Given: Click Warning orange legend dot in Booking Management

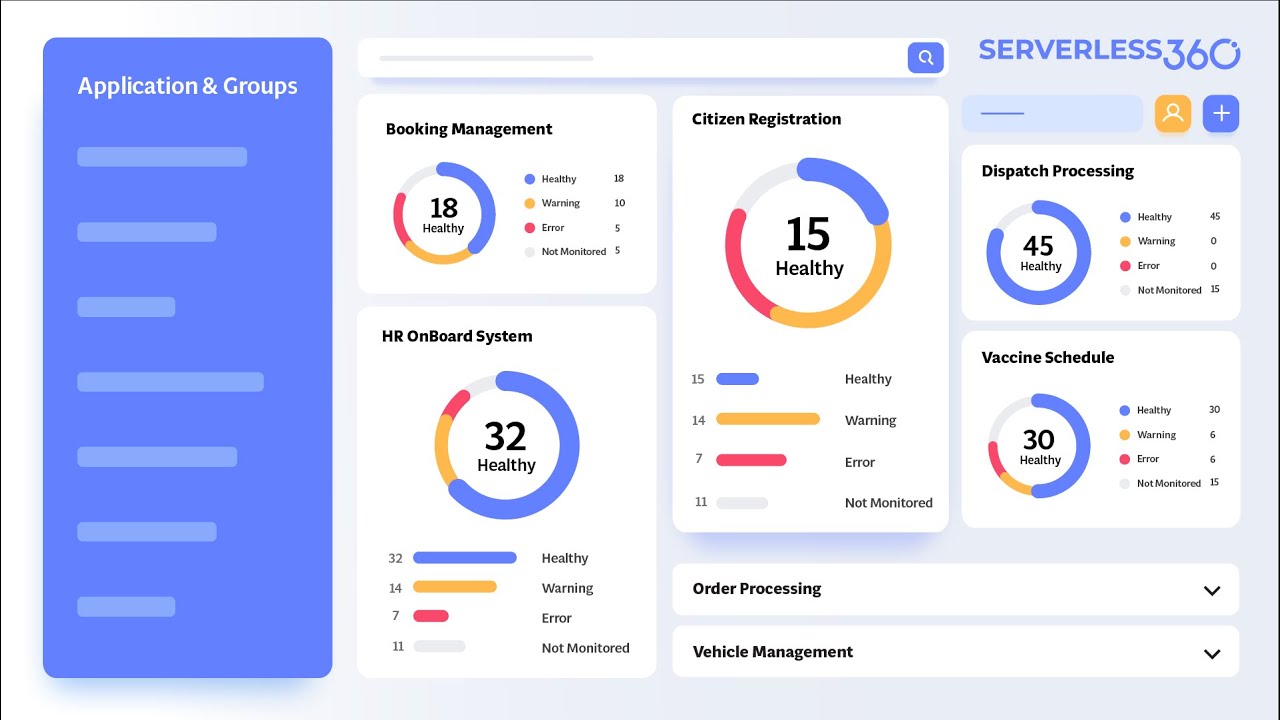Looking at the screenshot, I should tap(530, 203).
